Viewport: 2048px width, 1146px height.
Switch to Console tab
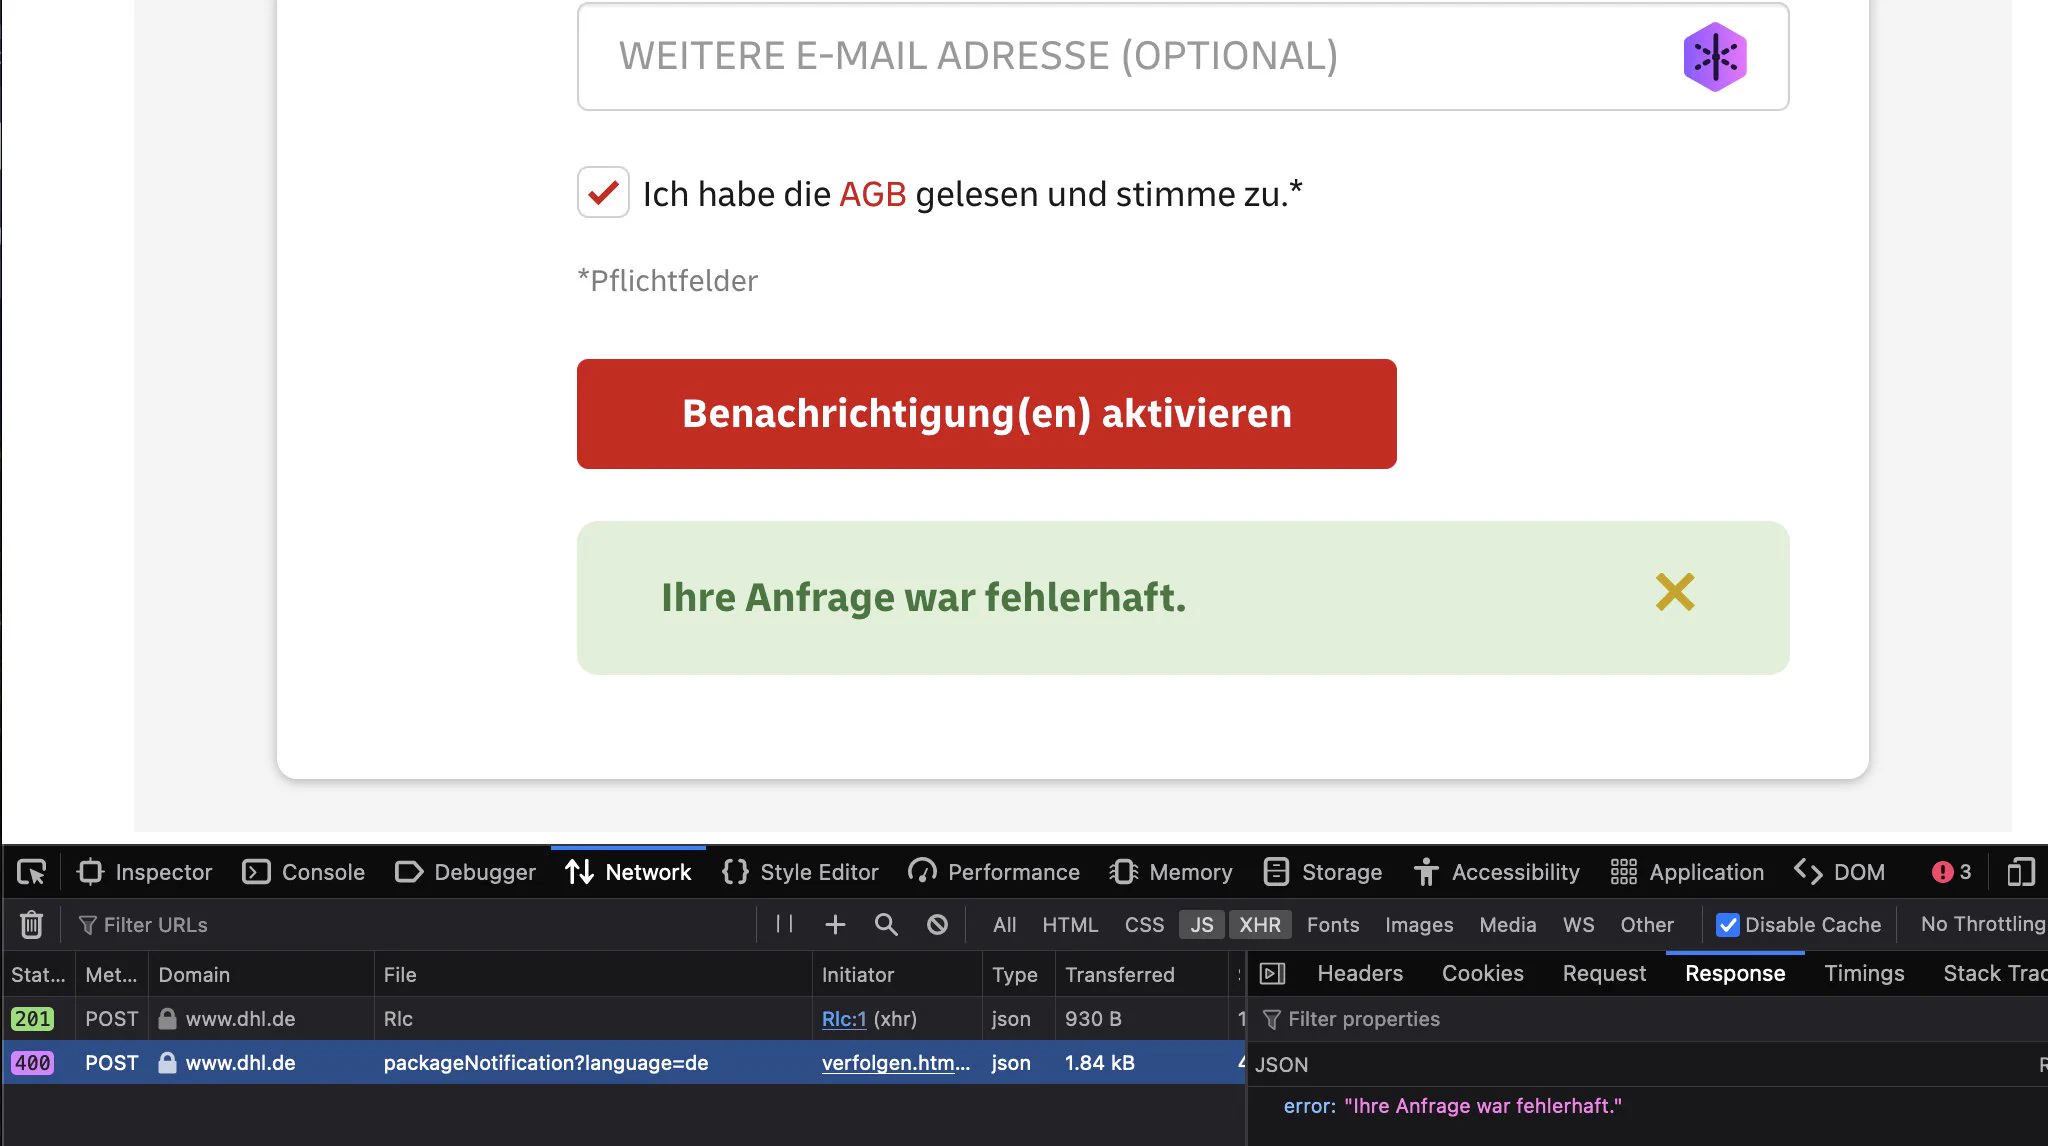304,872
